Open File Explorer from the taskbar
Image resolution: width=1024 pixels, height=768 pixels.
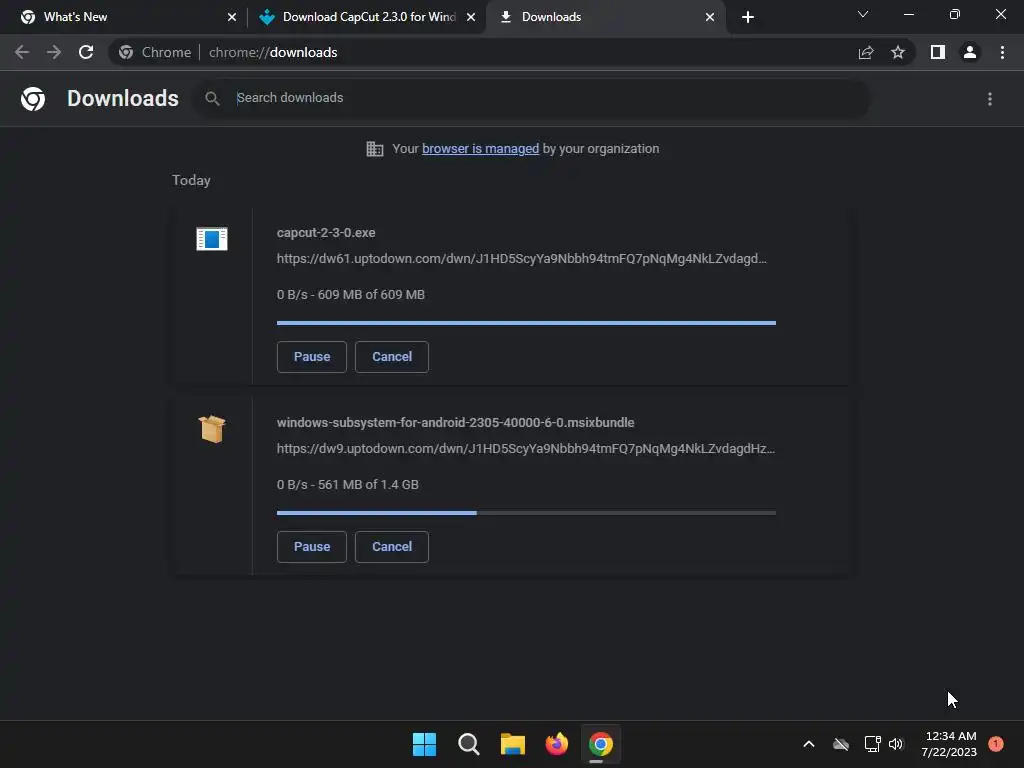point(513,744)
